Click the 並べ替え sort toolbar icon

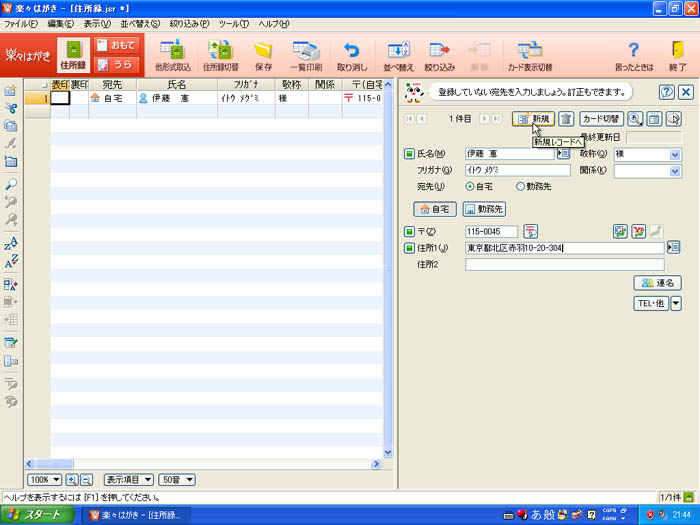coord(398,55)
